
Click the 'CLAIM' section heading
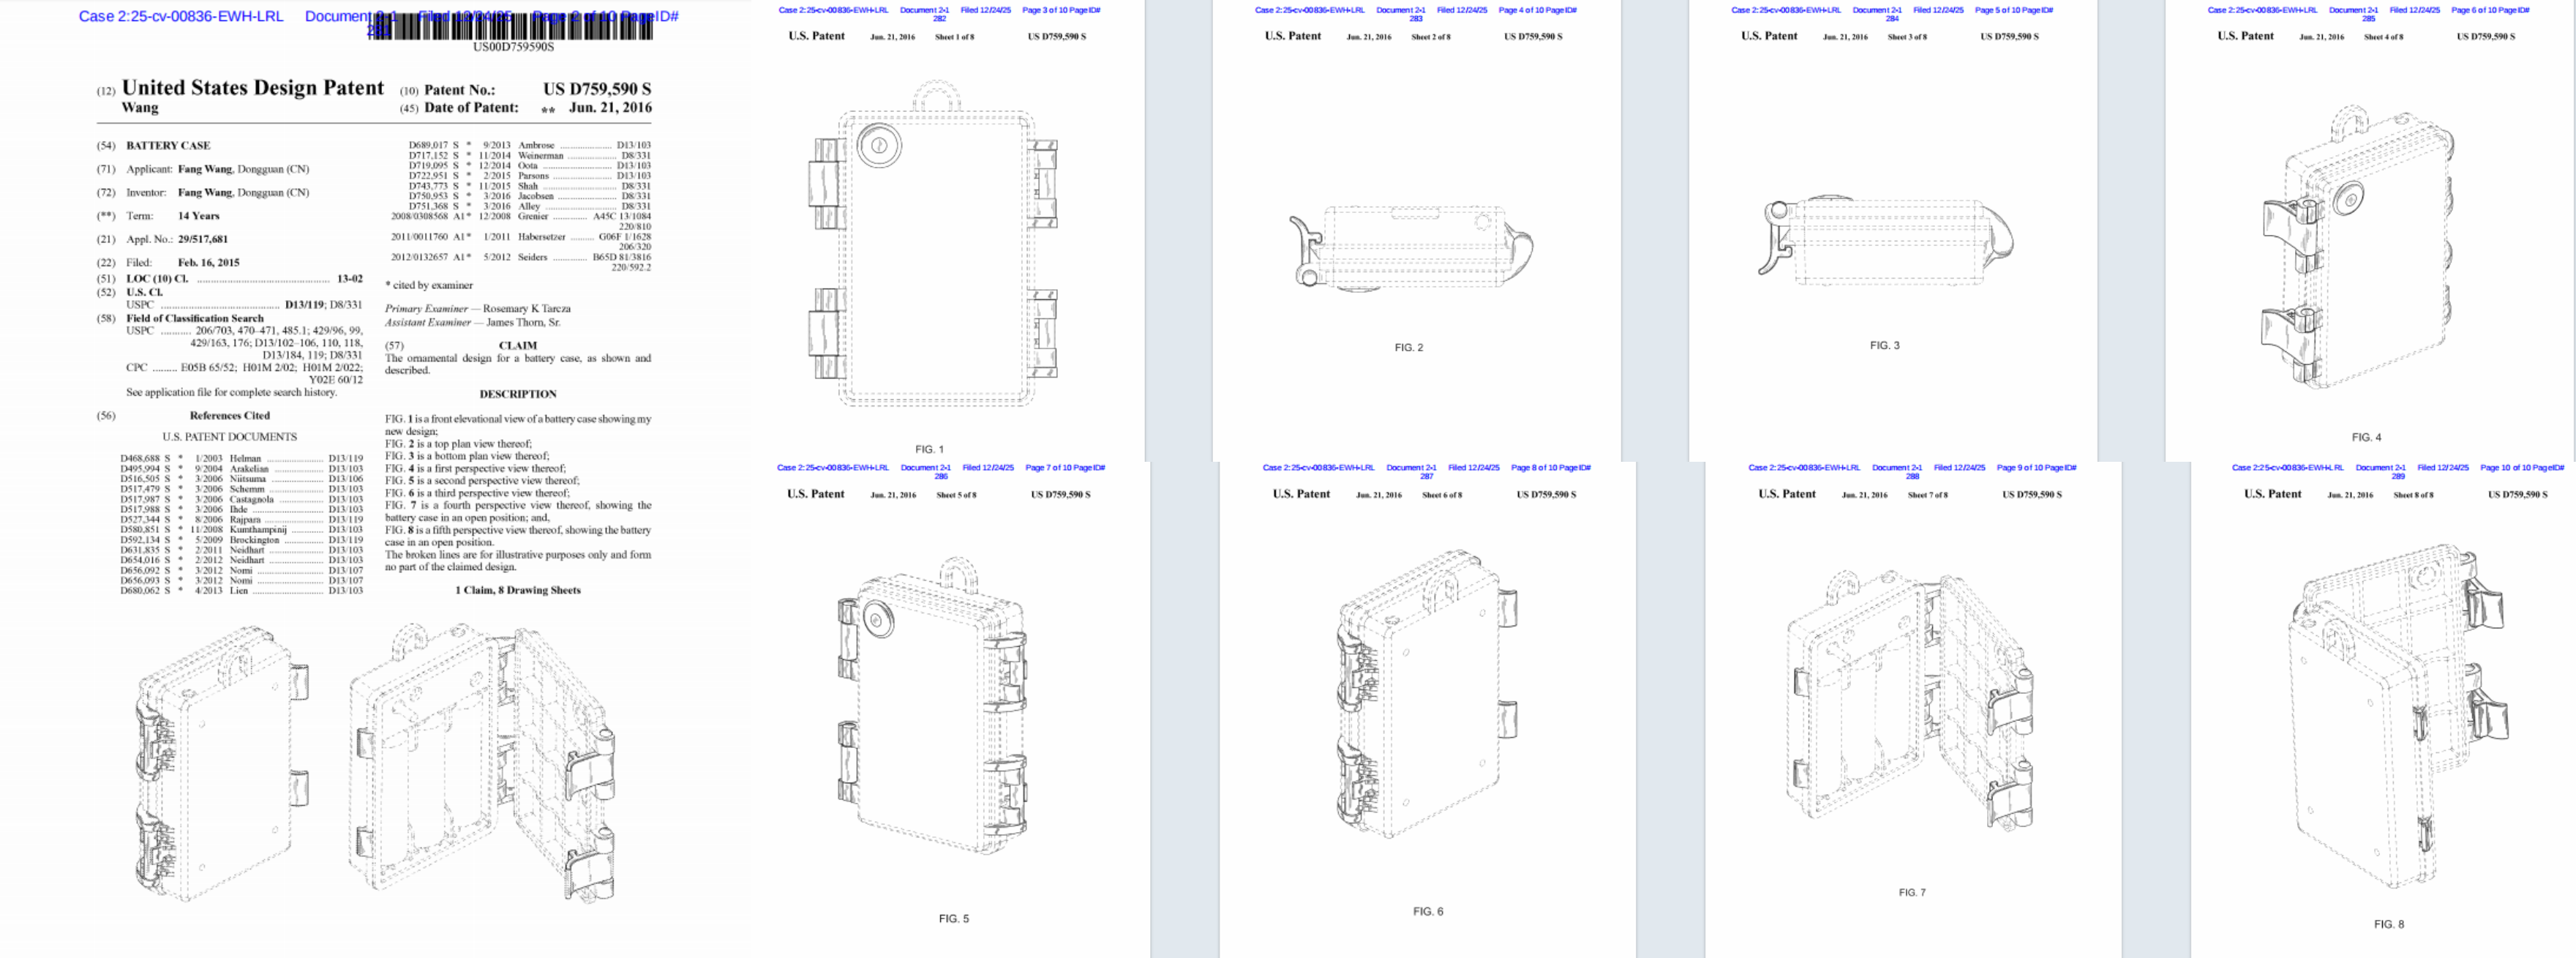coord(517,345)
